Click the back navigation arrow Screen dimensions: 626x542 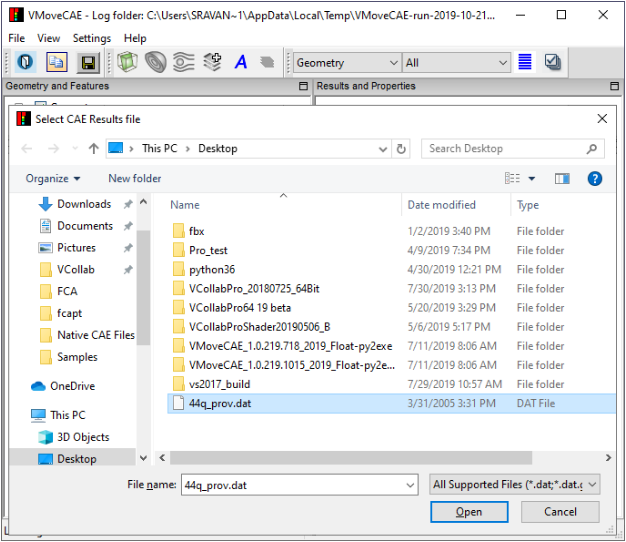pyautogui.click(x=27, y=148)
